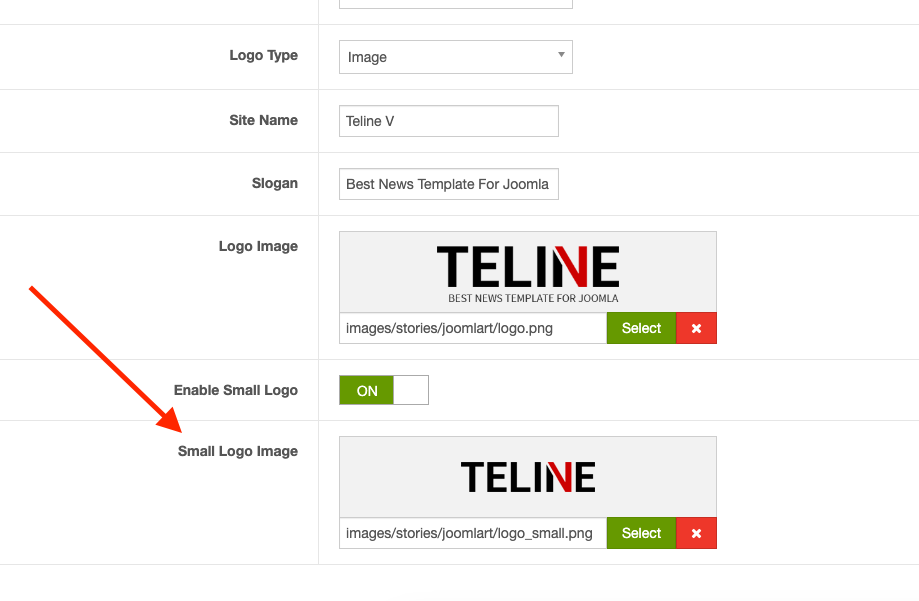The image size is (919, 601).
Task: Click the white handle of Small Logo switch
Action: [x=411, y=390]
